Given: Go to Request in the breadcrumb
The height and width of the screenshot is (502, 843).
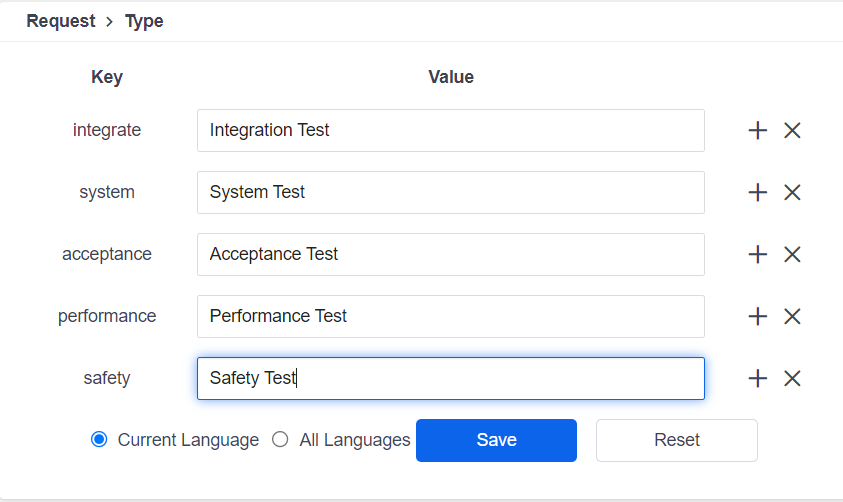Looking at the screenshot, I should (x=61, y=21).
